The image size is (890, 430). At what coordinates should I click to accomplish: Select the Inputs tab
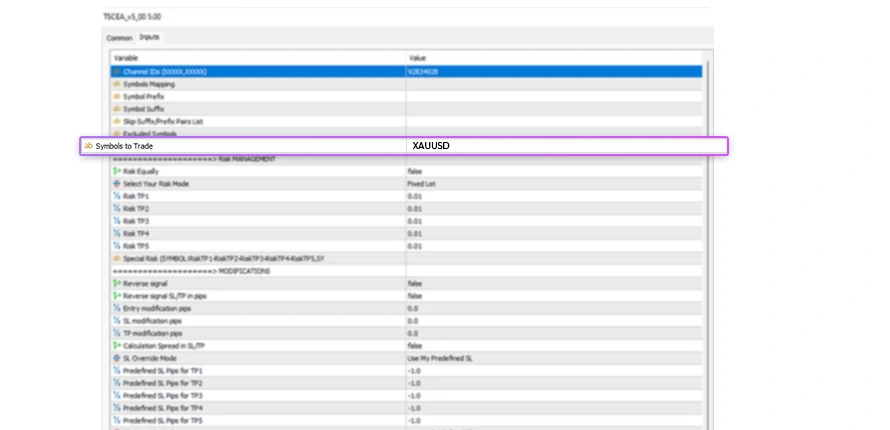[x=149, y=37]
